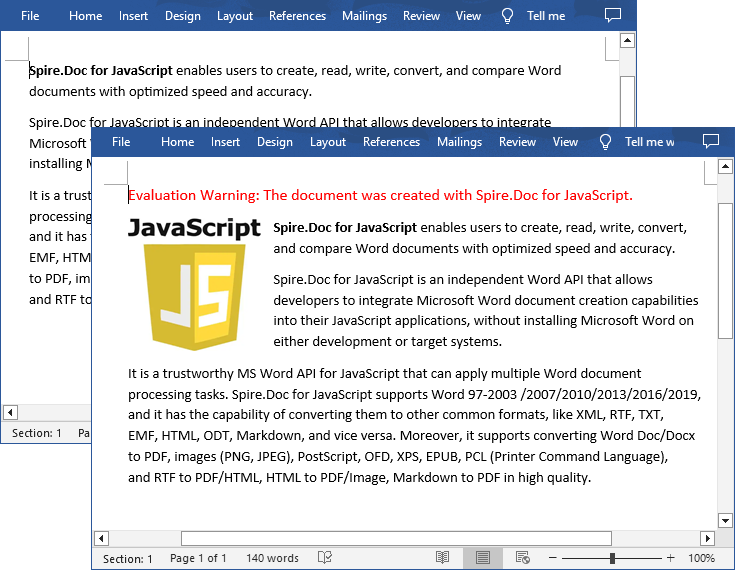Open the File menu in front window
Viewport: 735px width, 570px height.
121,142
